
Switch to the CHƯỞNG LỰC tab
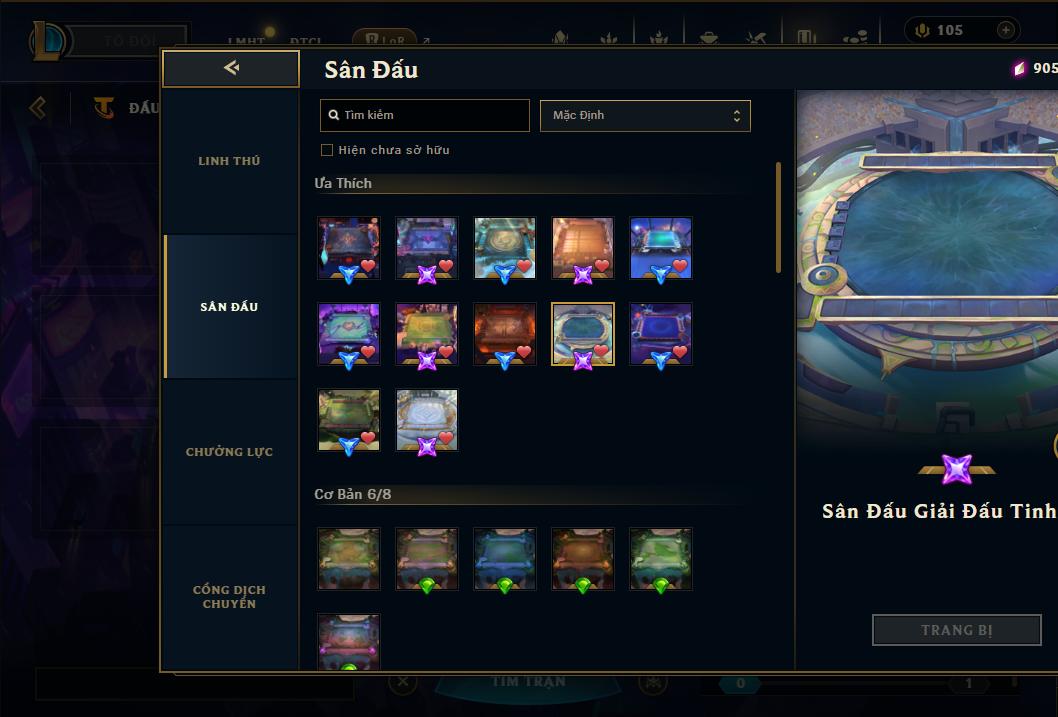coord(229,452)
